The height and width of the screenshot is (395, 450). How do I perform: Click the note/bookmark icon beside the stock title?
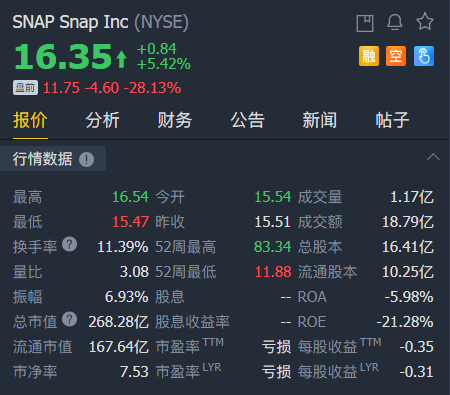(x=365, y=23)
